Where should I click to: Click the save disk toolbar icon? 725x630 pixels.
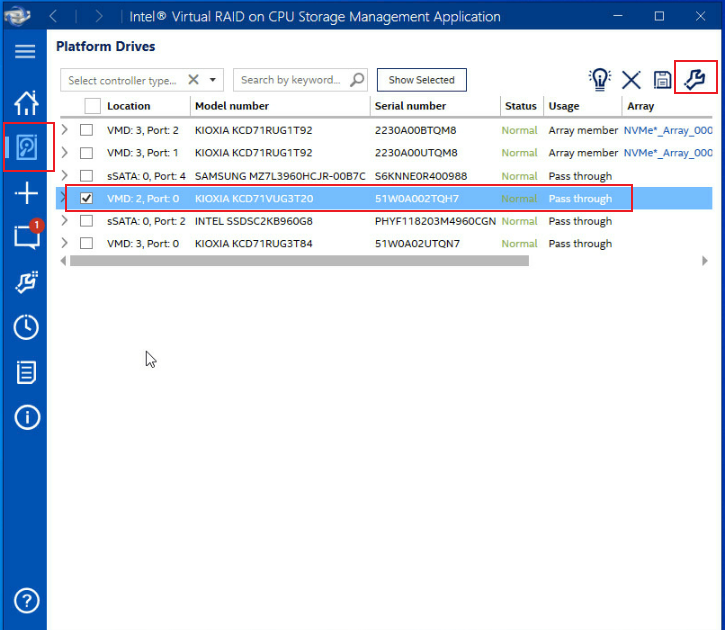[662, 80]
